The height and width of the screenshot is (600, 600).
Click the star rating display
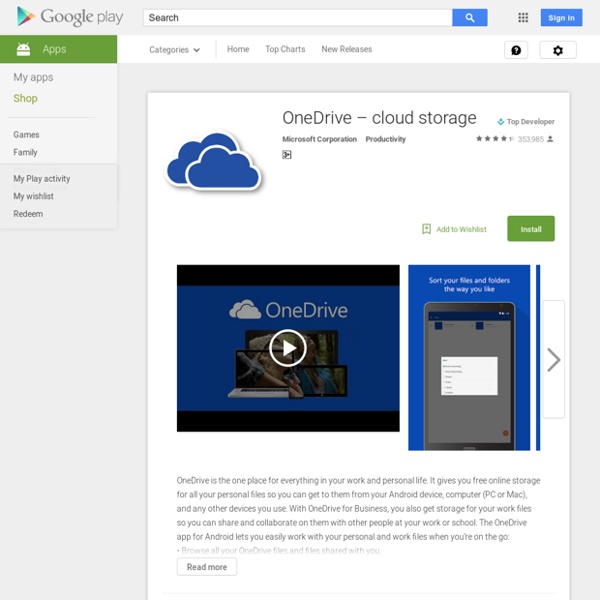(x=494, y=139)
